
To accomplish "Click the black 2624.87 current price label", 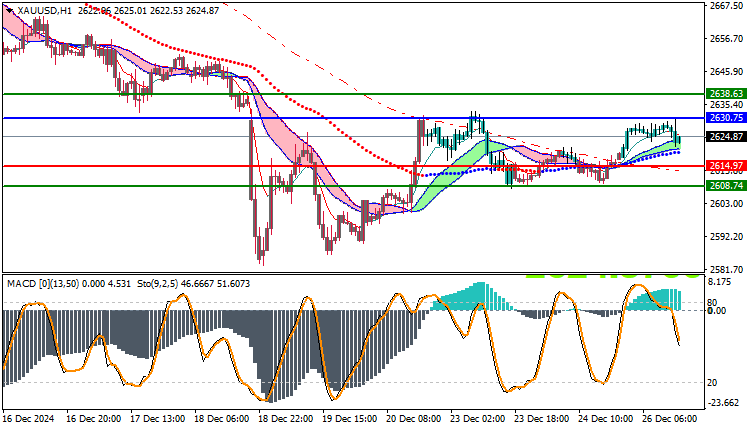I will coord(726,137).
